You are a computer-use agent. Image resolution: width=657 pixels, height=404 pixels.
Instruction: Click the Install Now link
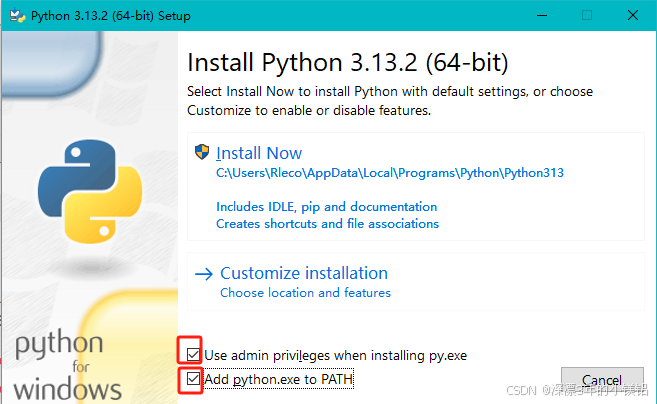(259, 153)
